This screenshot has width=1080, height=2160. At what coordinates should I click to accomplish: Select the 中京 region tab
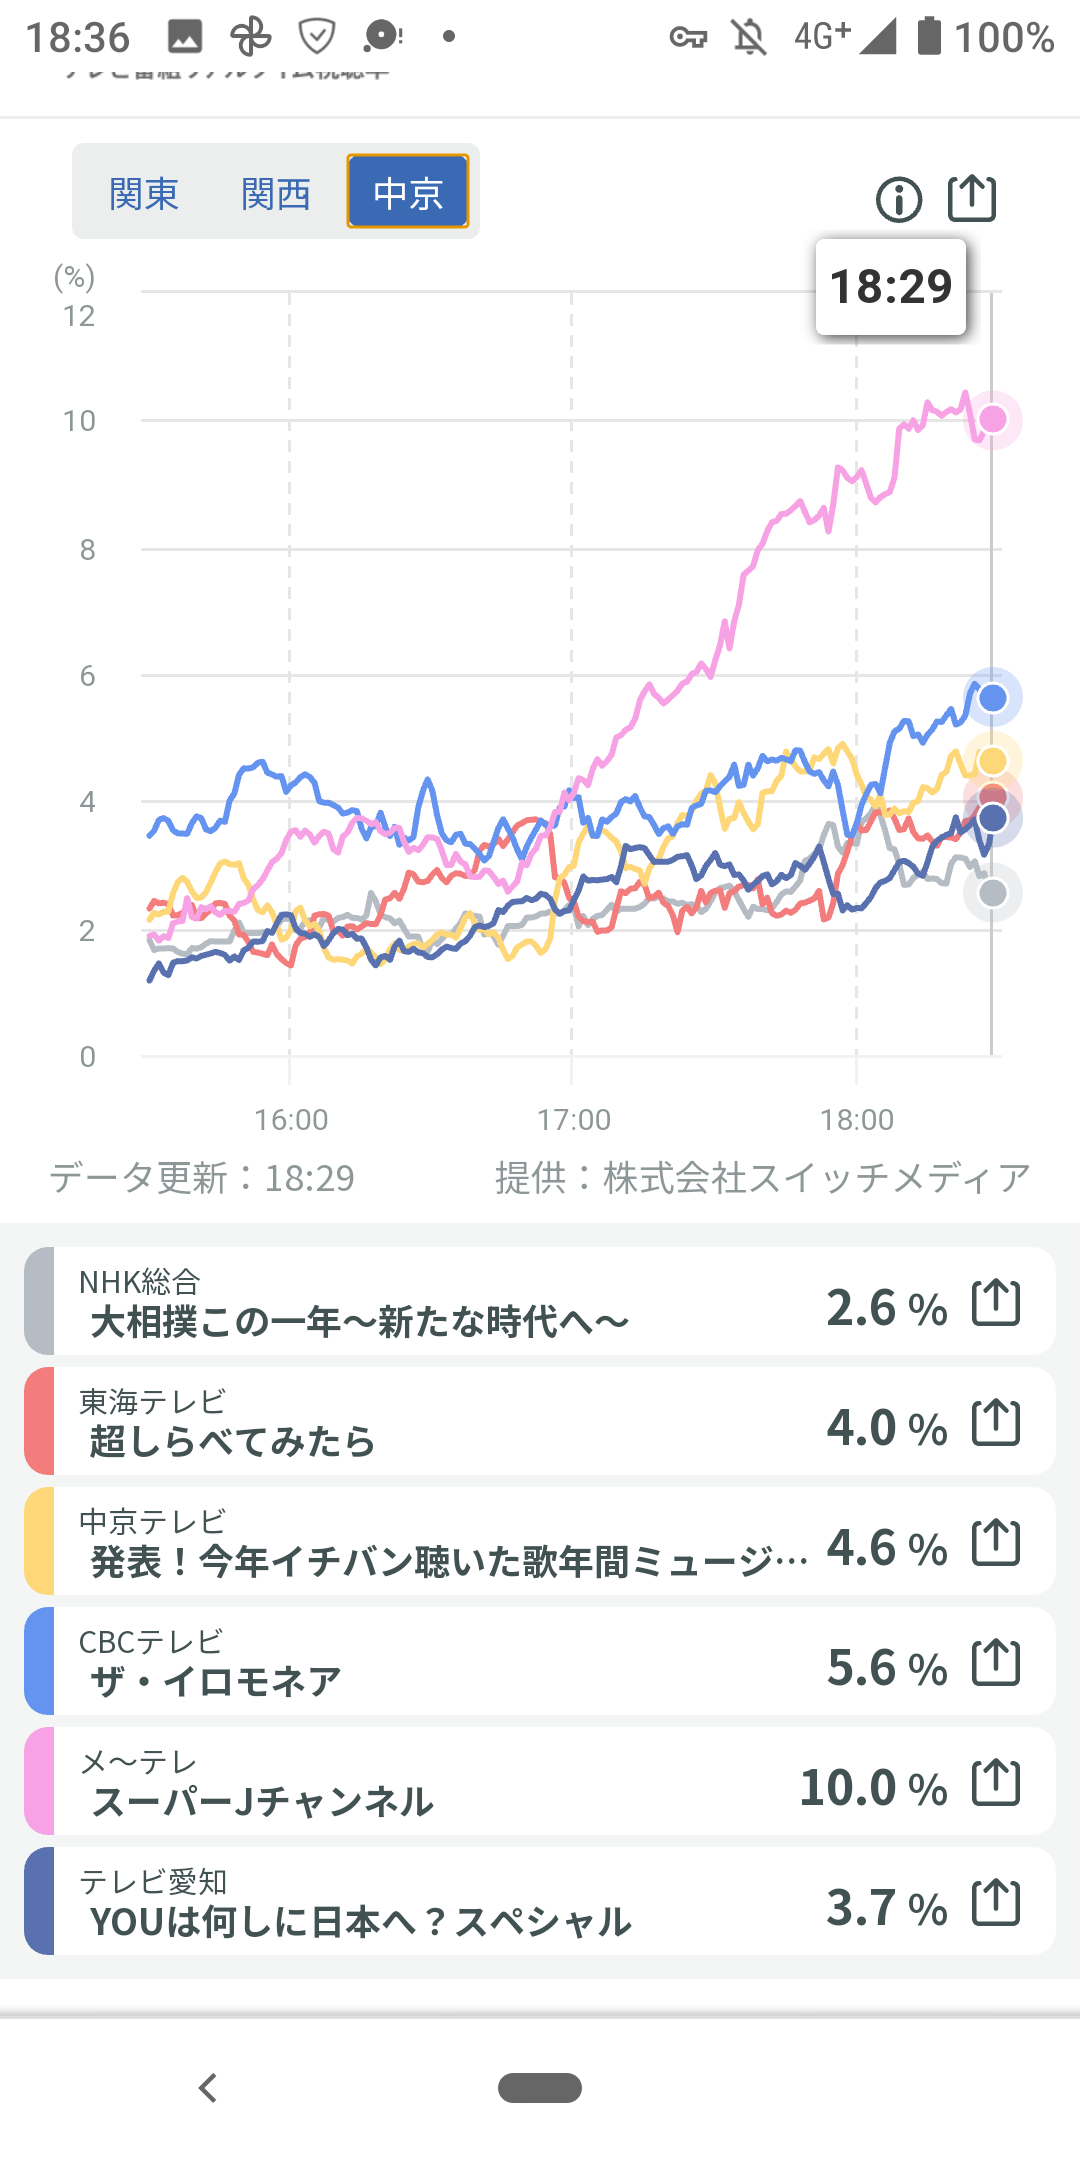pos(408,192)
